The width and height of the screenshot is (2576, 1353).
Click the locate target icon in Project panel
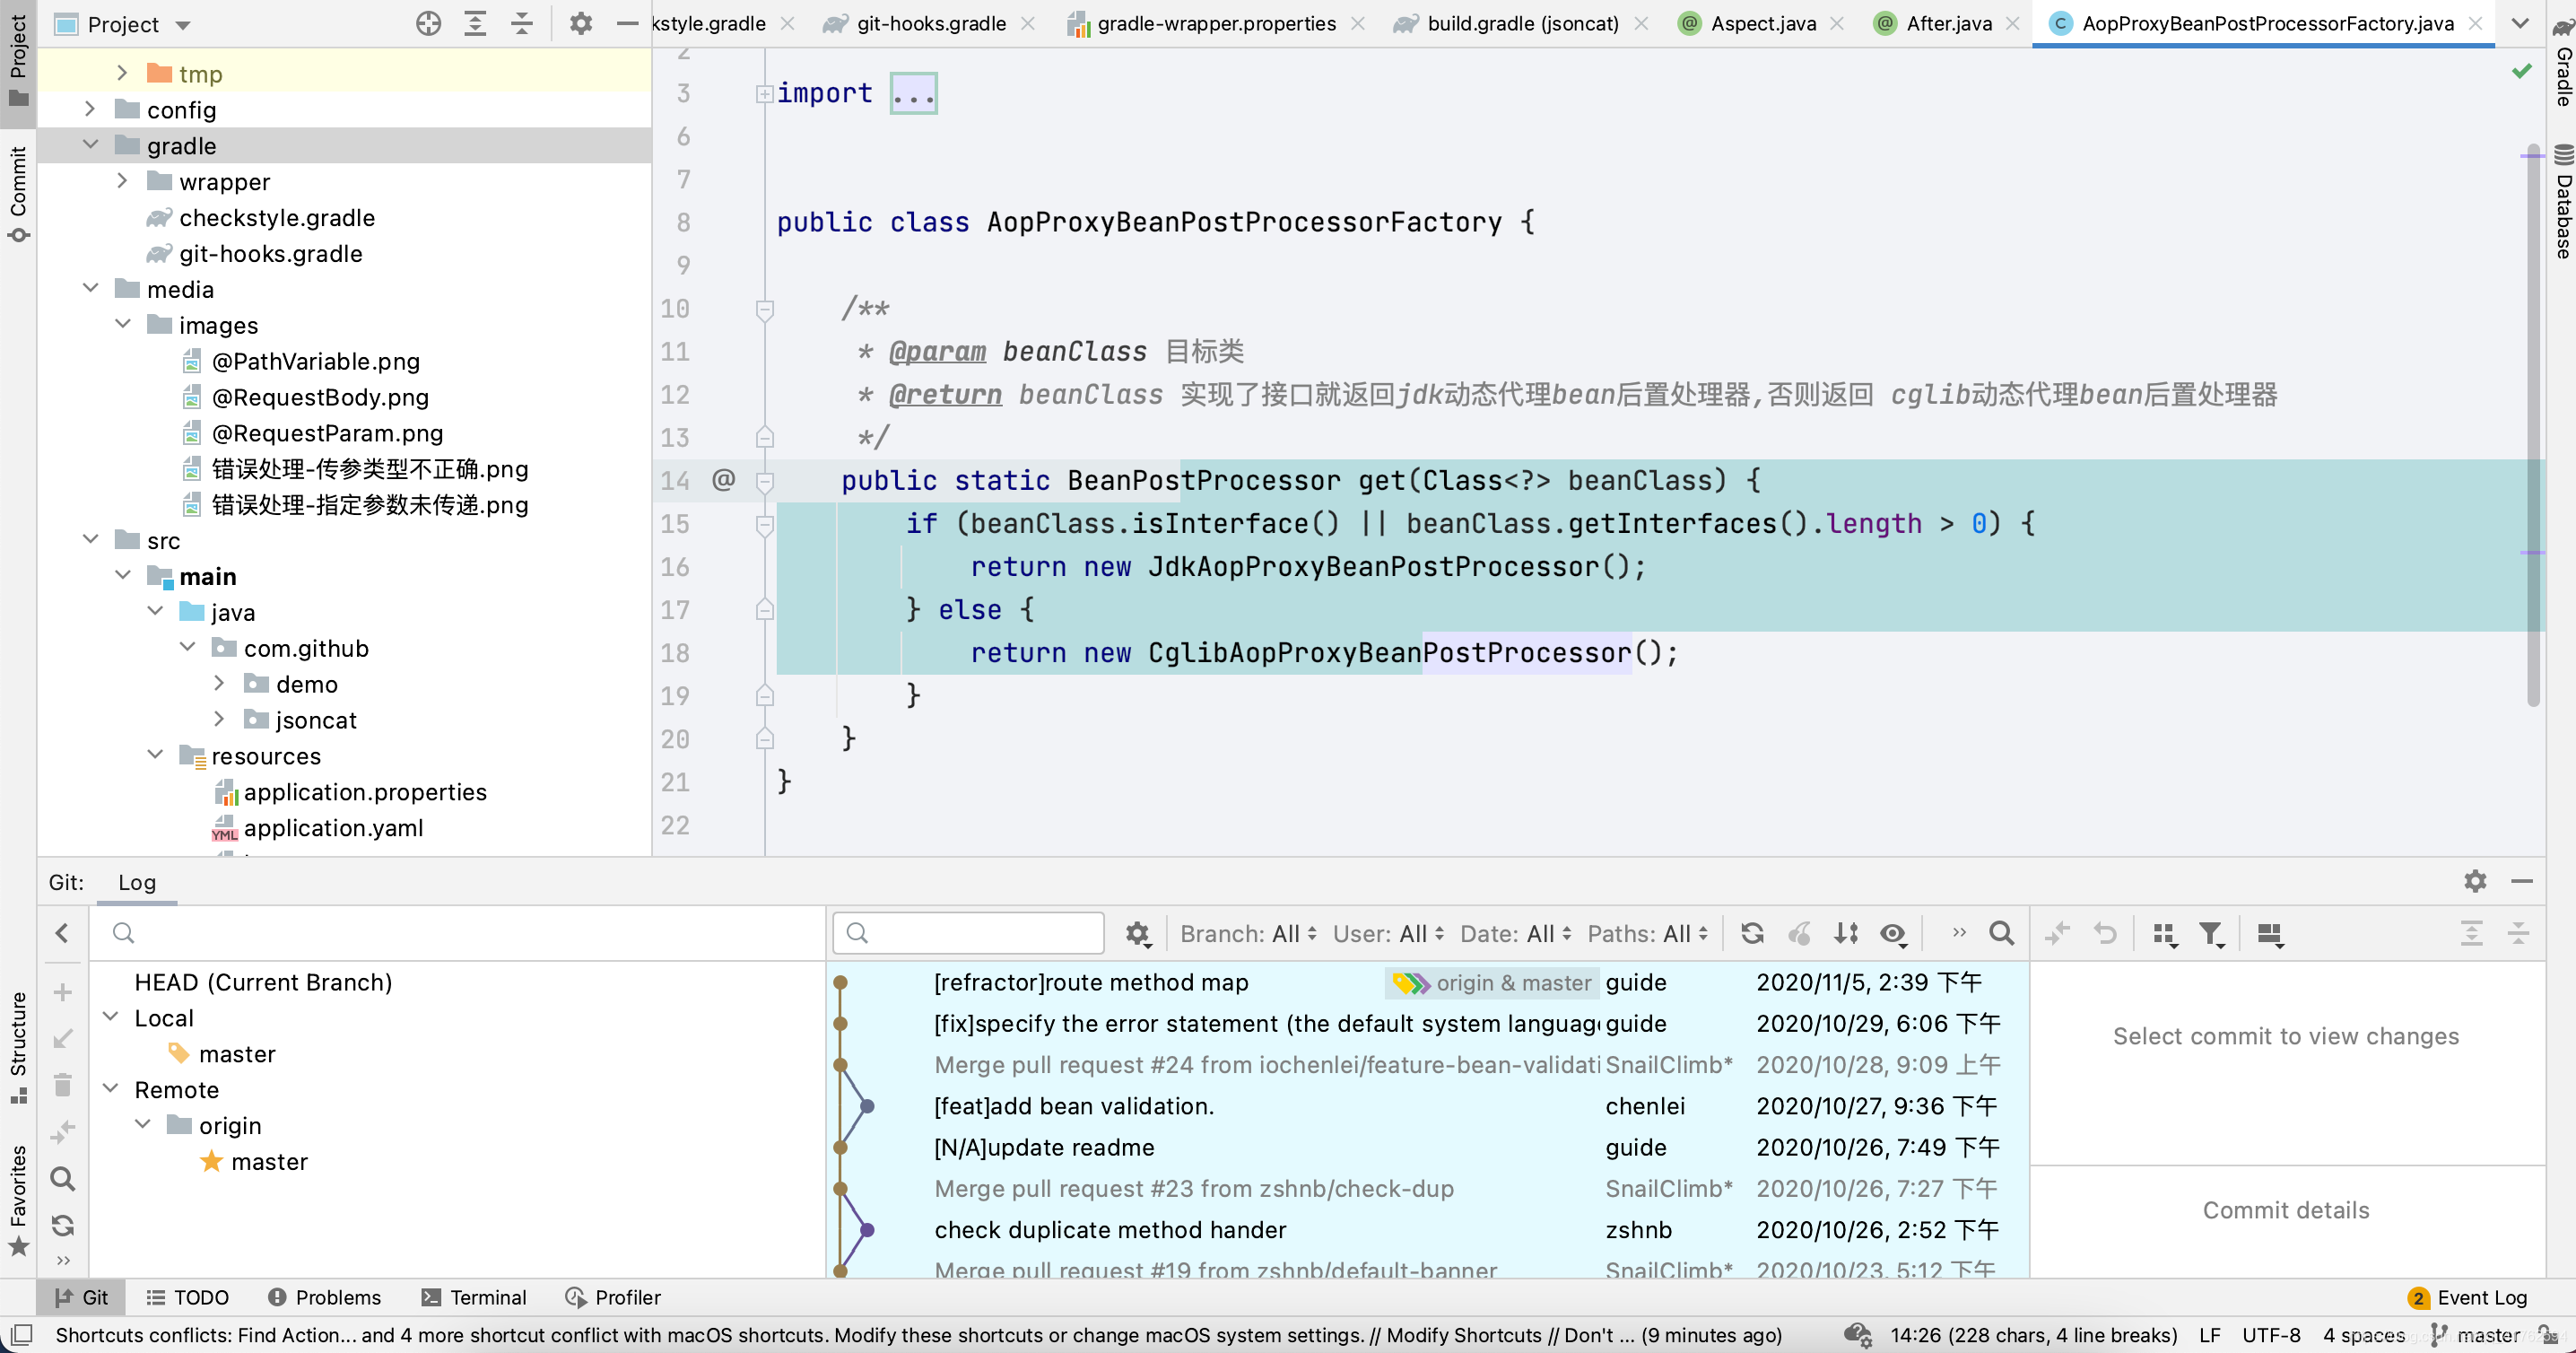click(x=428, y=23)
